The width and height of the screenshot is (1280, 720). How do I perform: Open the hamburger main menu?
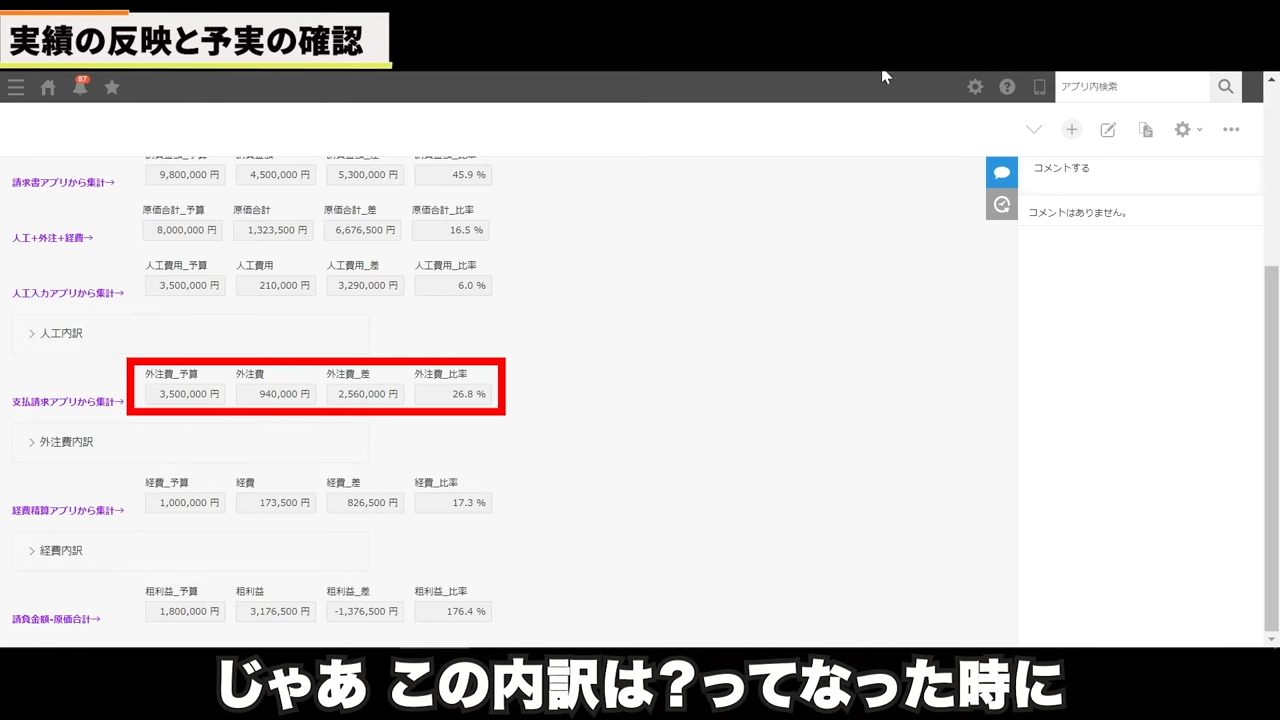pos(15,87)
